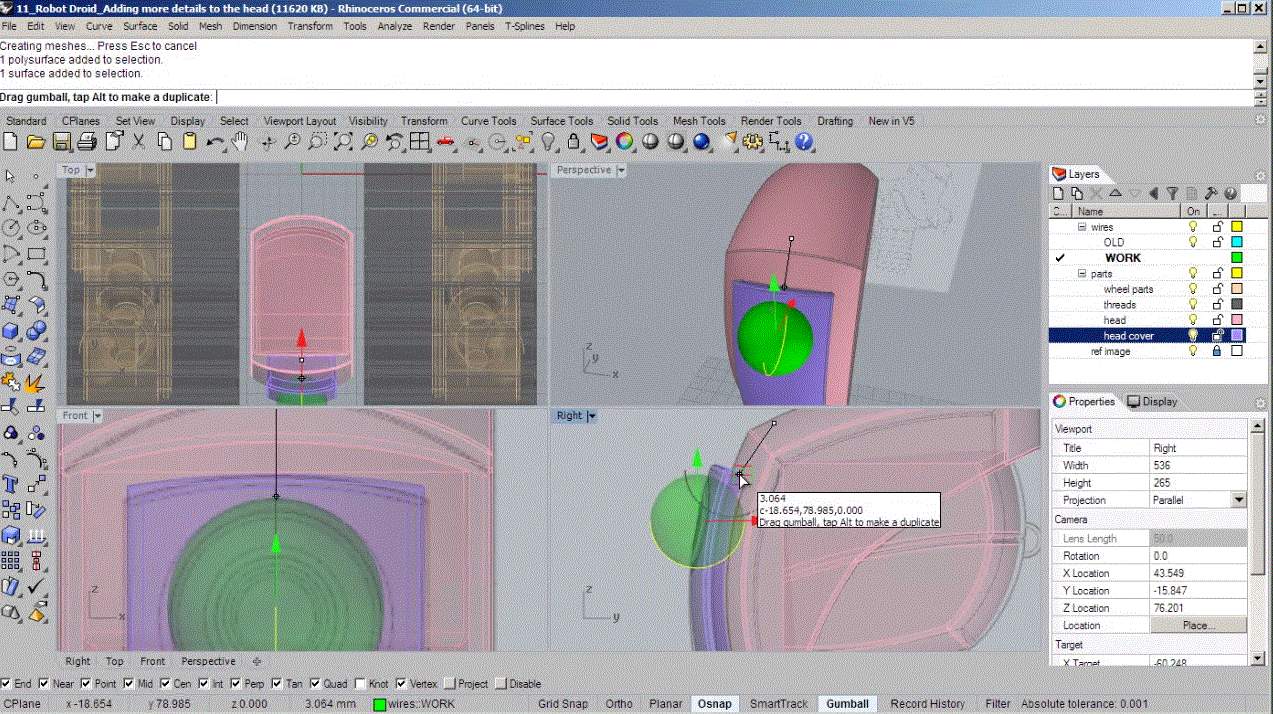
Task: Click the hammer Tools icon in Layers panel
Action: point(1211,193)
